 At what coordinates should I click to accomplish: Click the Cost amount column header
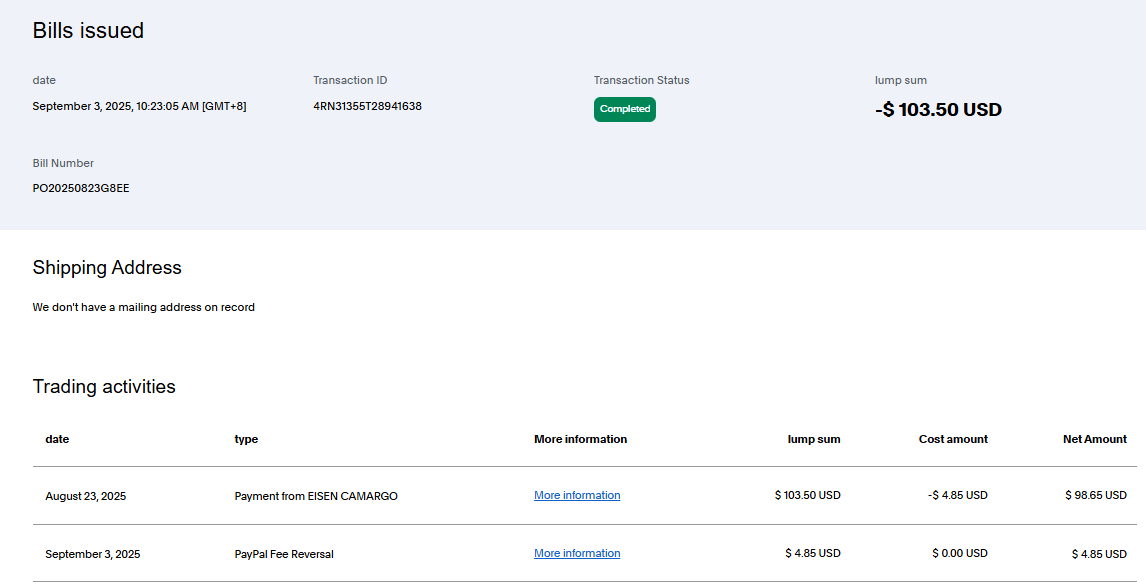coord(952,439)
